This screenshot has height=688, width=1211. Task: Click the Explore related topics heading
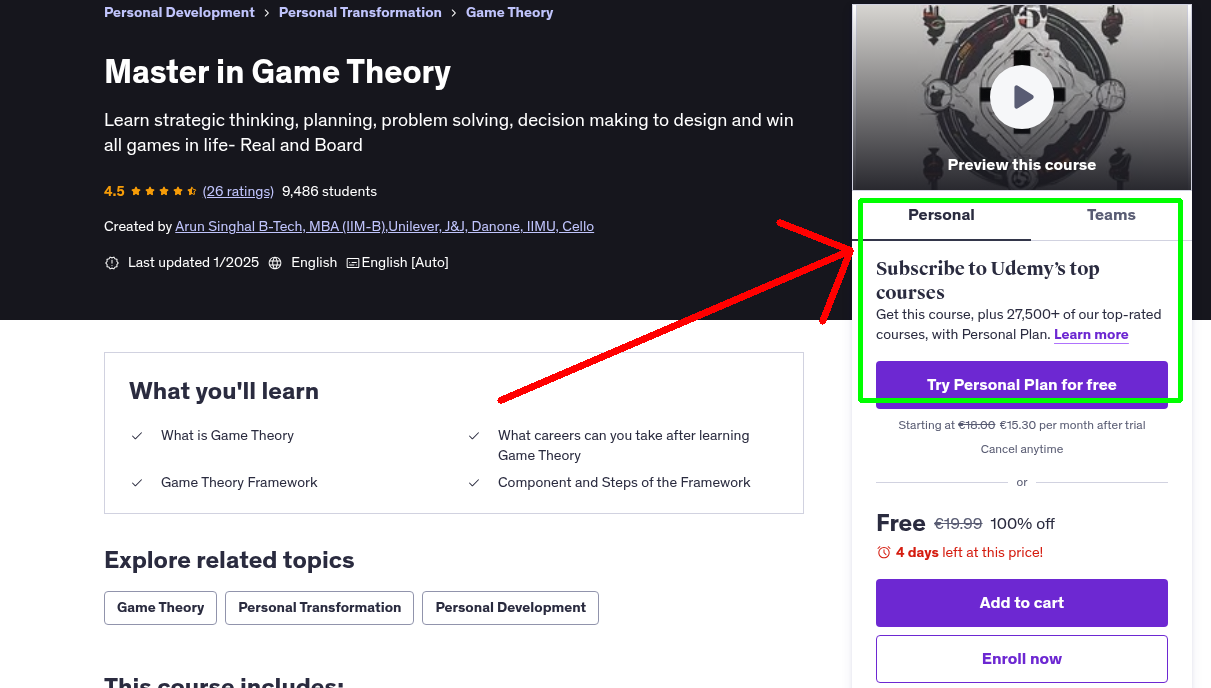click(x=229, y=560)
